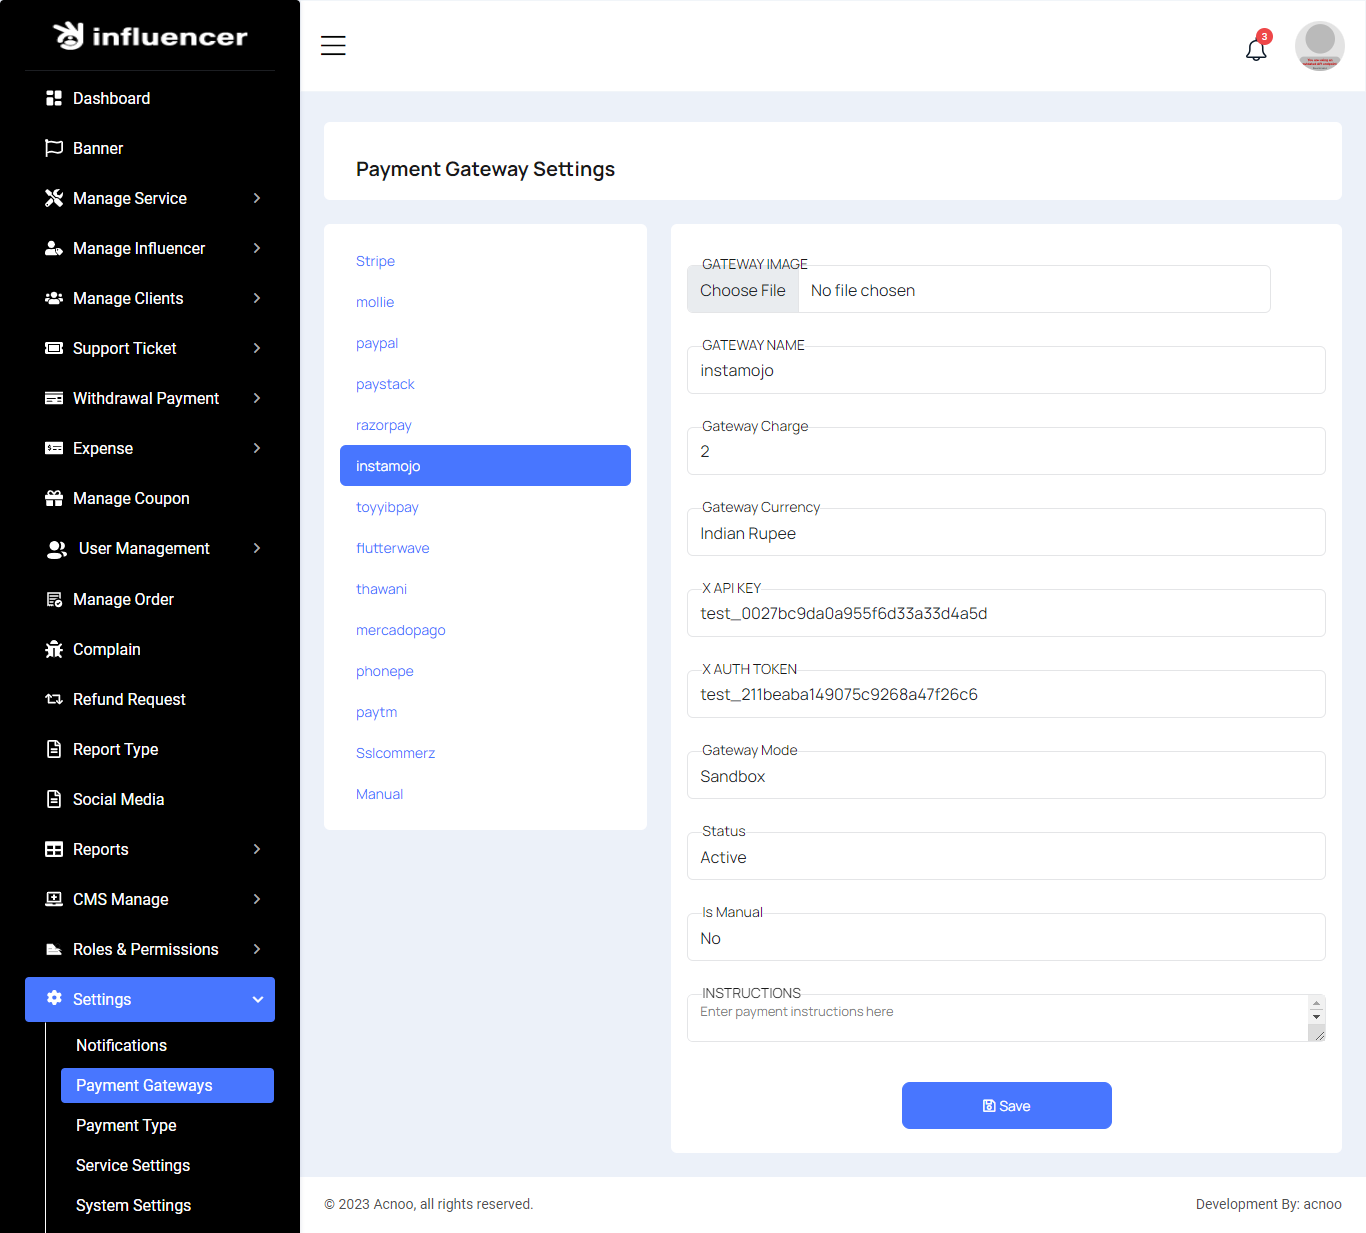This screenshot has height=1233, width=1366.
Task: Click the Manage Coupon gift icon
Action: [x=54, y=498]
